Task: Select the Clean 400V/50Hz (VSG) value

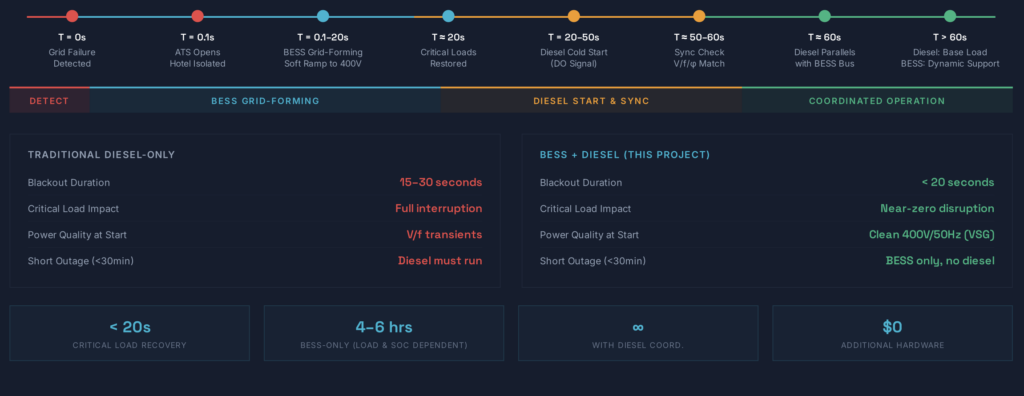Action: point(931,235)
